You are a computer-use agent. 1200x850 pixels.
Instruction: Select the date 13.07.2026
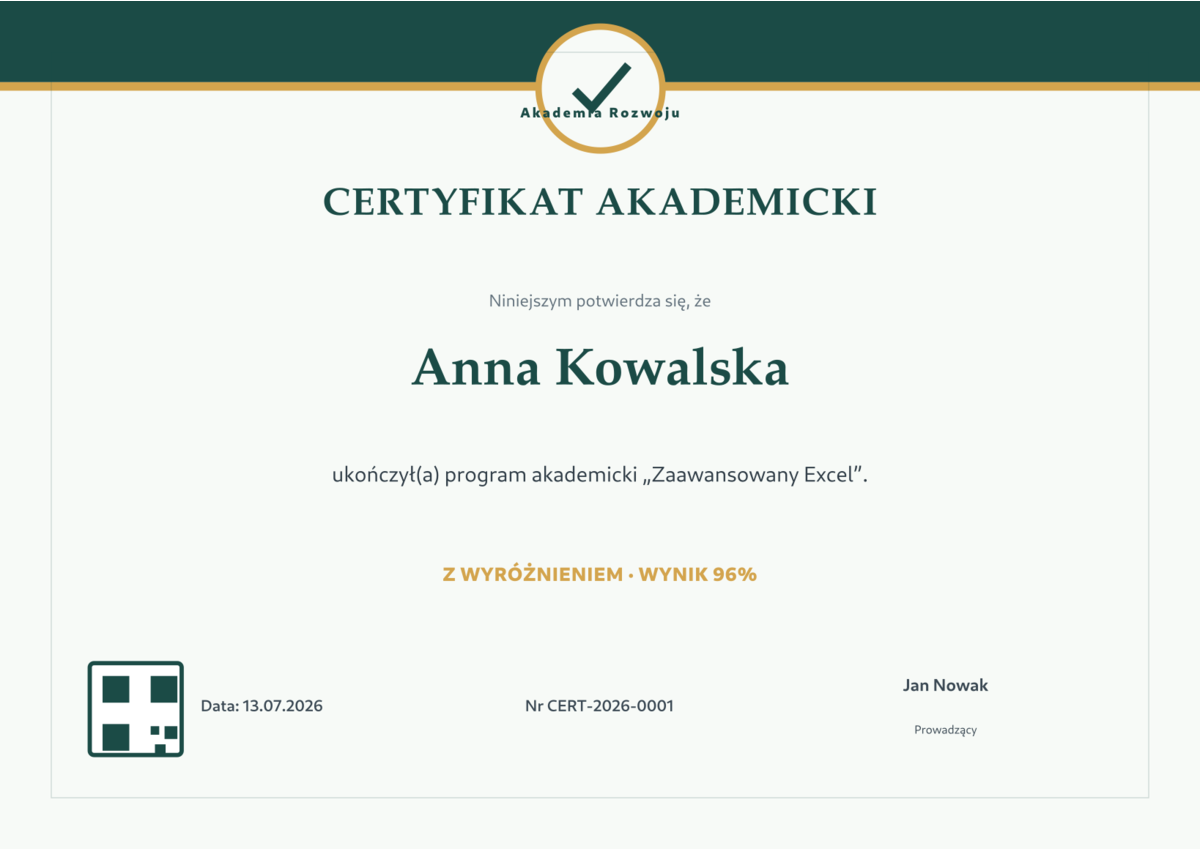coord(283,706)
